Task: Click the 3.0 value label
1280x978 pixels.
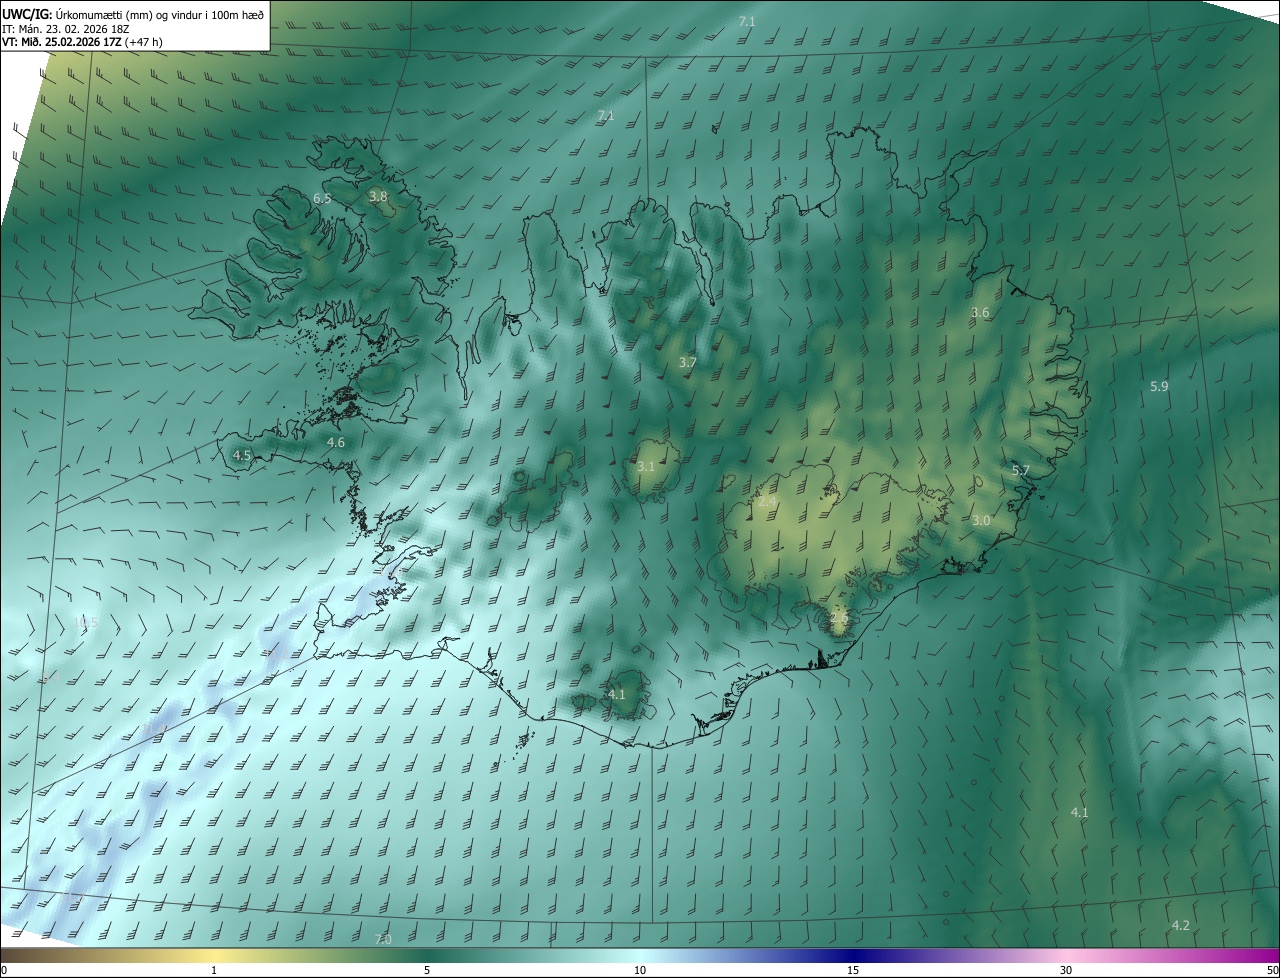Action: [x=981, y=521]
